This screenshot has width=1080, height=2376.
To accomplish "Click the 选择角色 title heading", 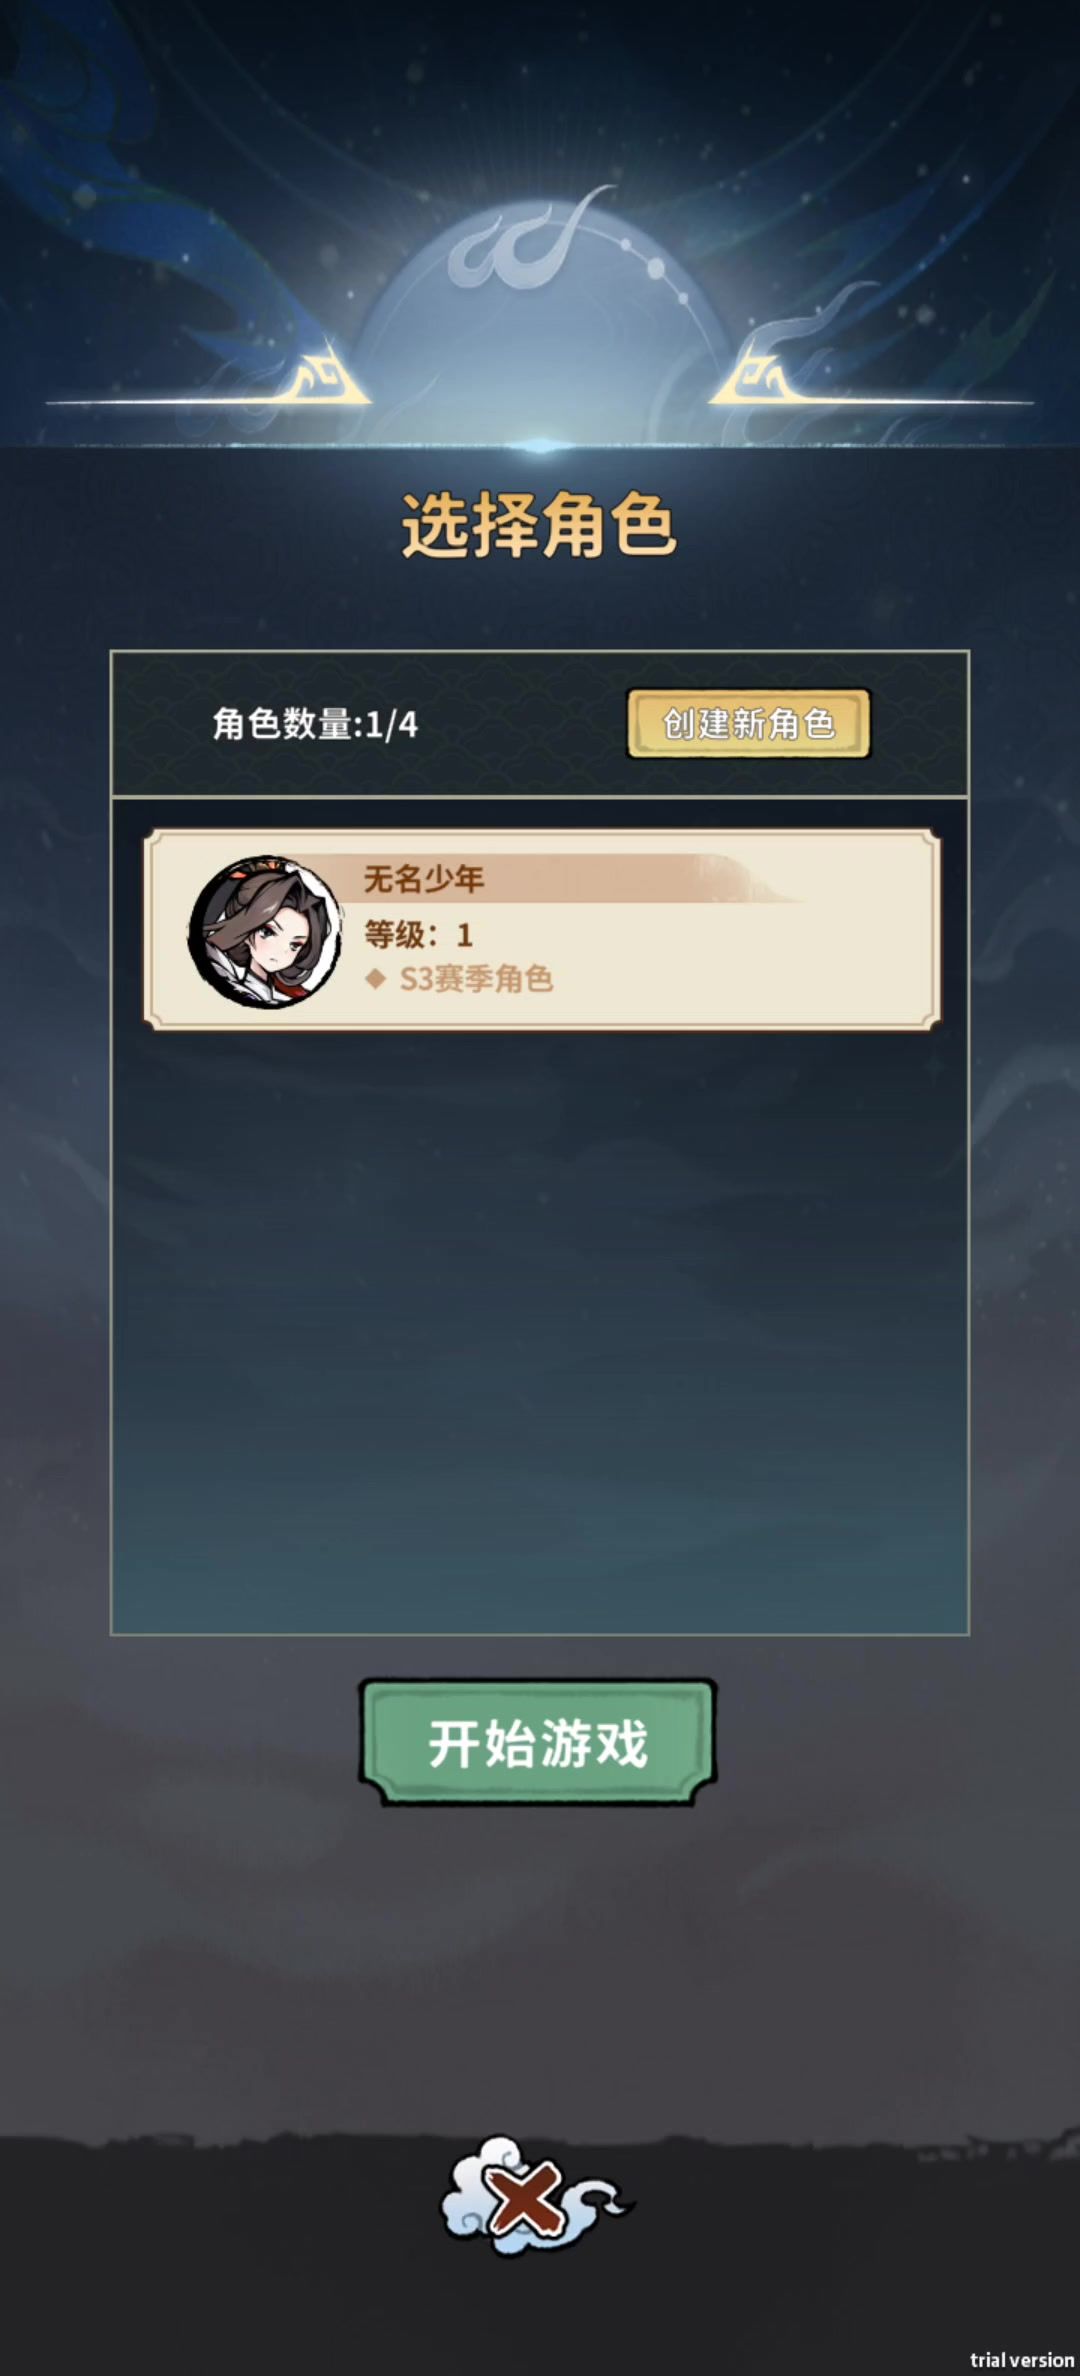I will pos(540,524).
